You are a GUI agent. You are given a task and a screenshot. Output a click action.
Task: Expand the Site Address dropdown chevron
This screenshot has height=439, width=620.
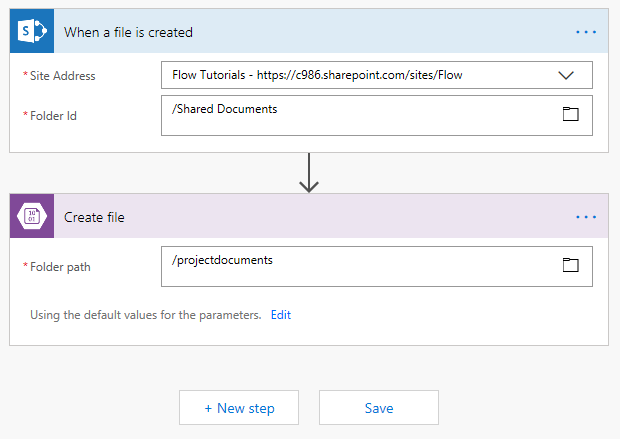(x=566, y=75)
